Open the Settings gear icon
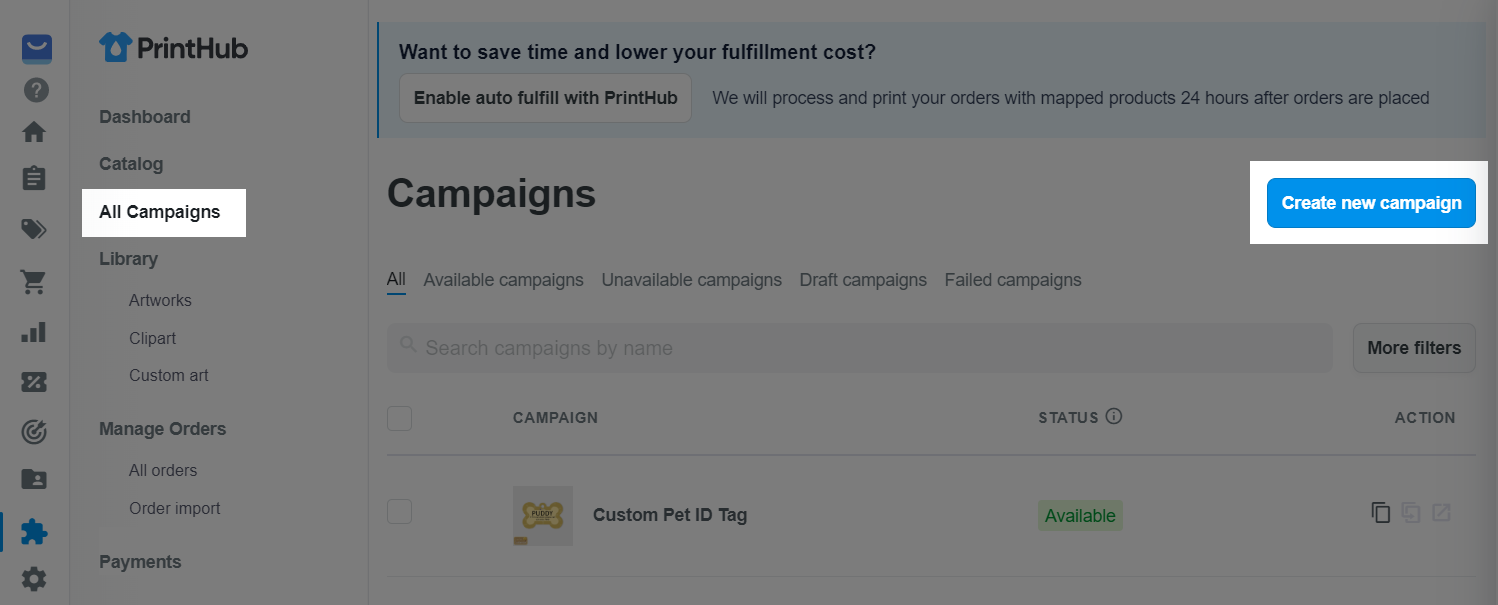 [34, 578]
